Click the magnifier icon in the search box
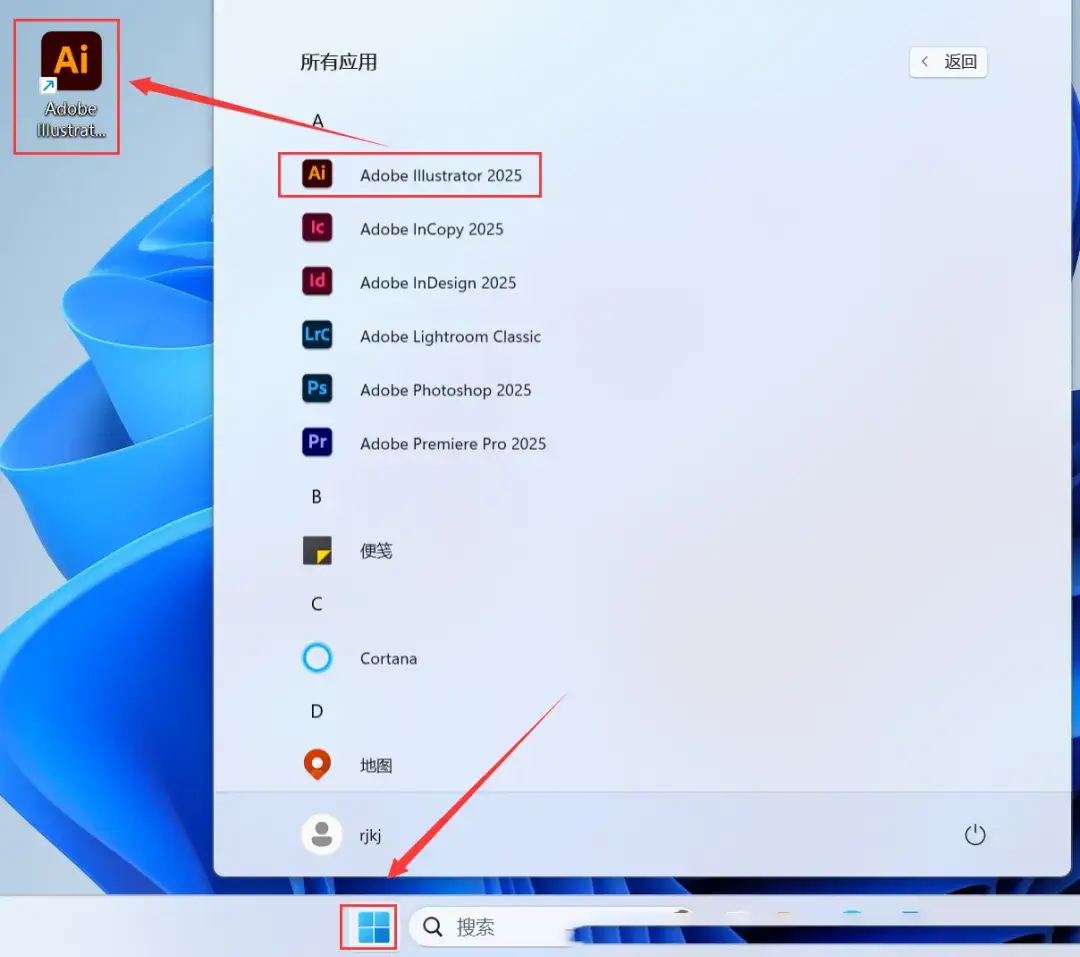This screenshot has height=957, width=1080. pyautogui.click(x=433, y=927)
